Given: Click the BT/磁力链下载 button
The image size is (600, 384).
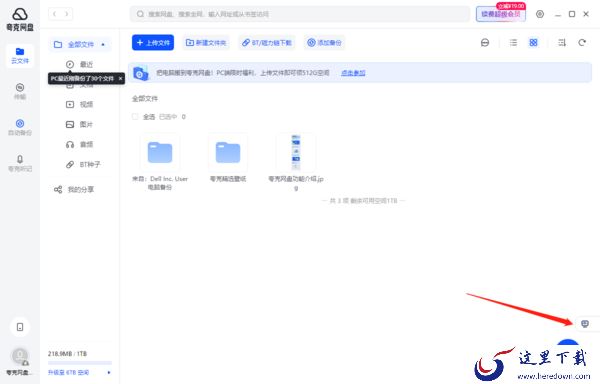Looking at the screenshot, I should click(x=267, y=42).
